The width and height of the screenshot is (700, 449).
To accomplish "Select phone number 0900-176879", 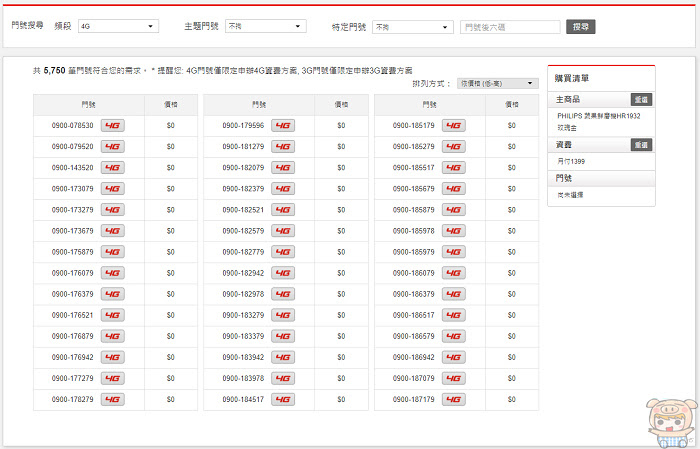I will (72, 336).
